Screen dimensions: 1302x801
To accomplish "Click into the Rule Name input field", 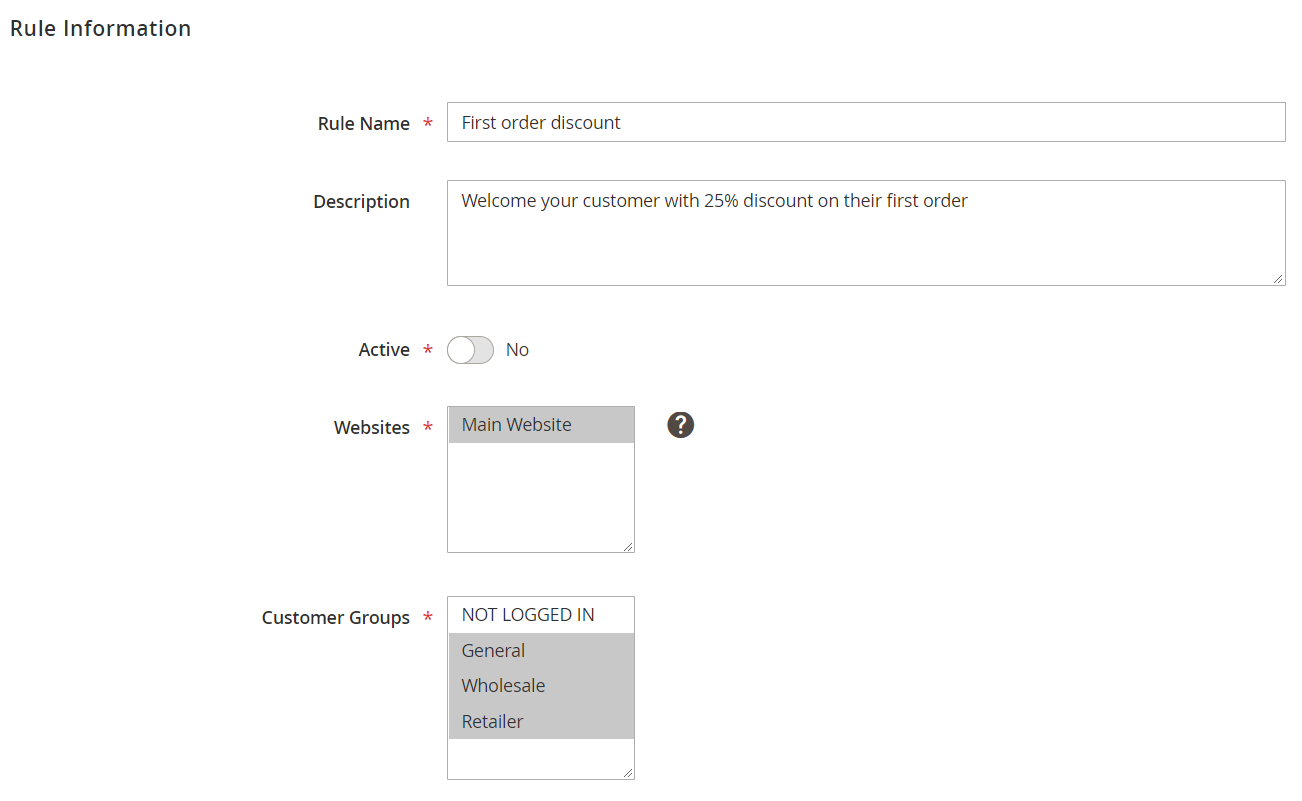I will (x=866, y=122).
